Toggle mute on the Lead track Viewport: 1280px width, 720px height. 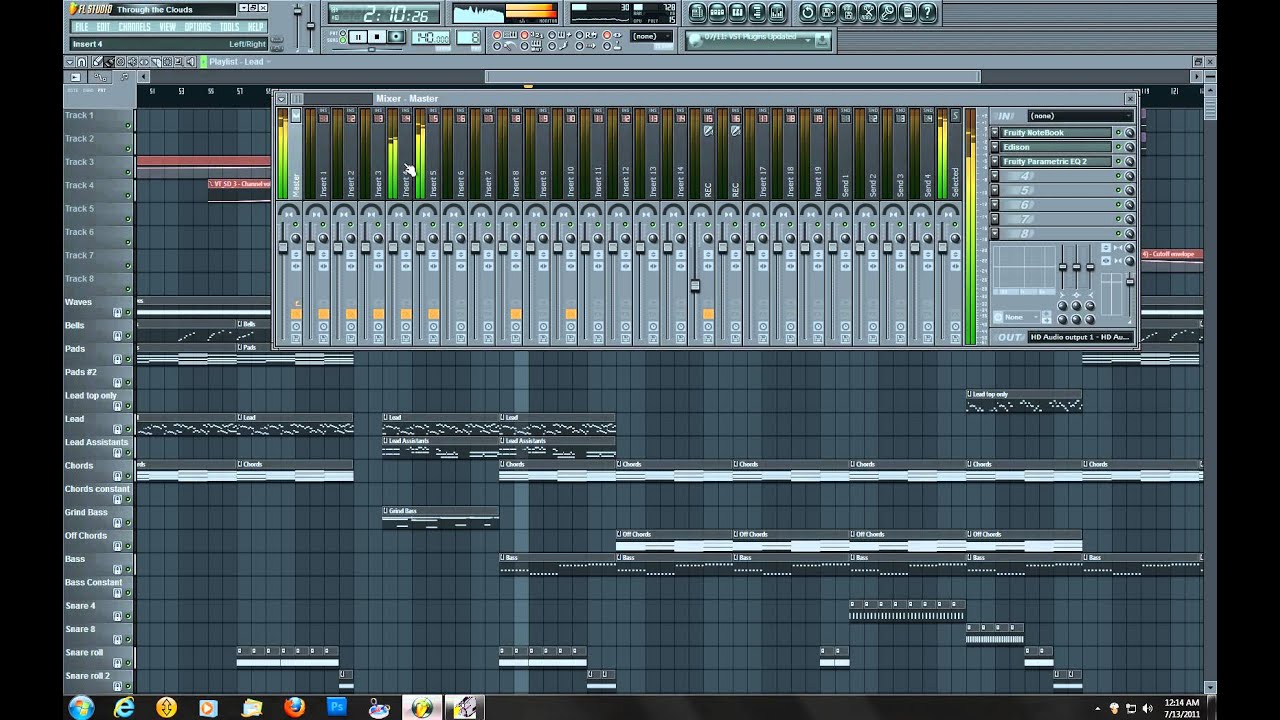pos(128,429)
